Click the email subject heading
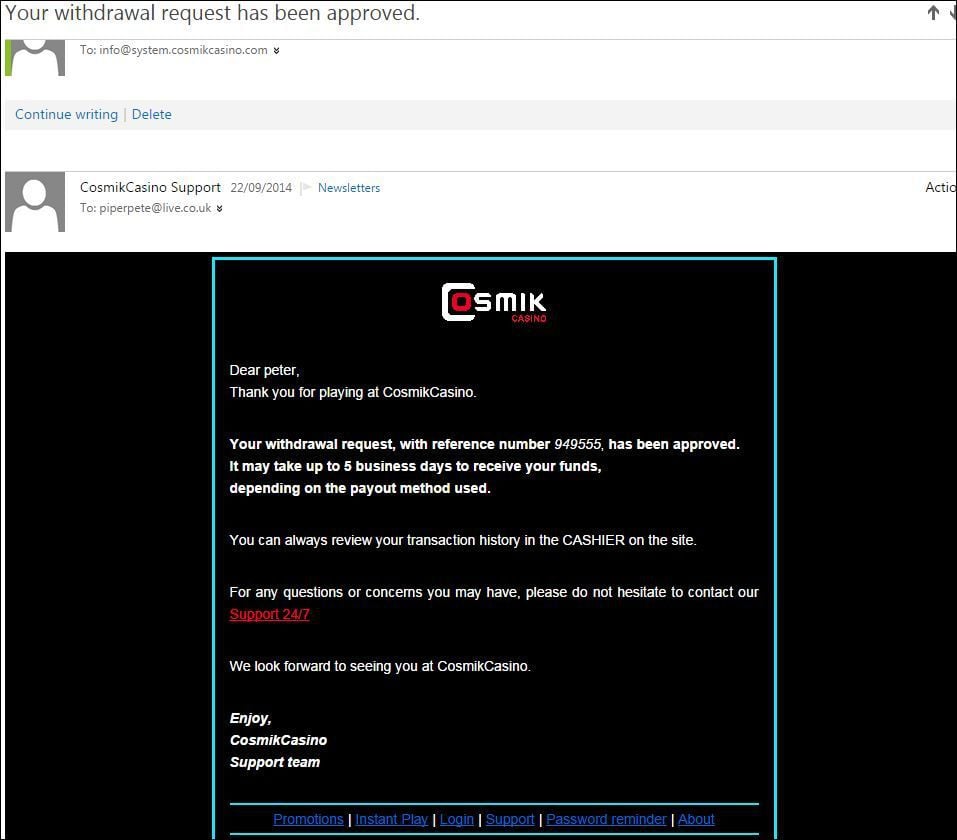The width and height of the screenshot is (957, 840). click(x=212, y=13)
